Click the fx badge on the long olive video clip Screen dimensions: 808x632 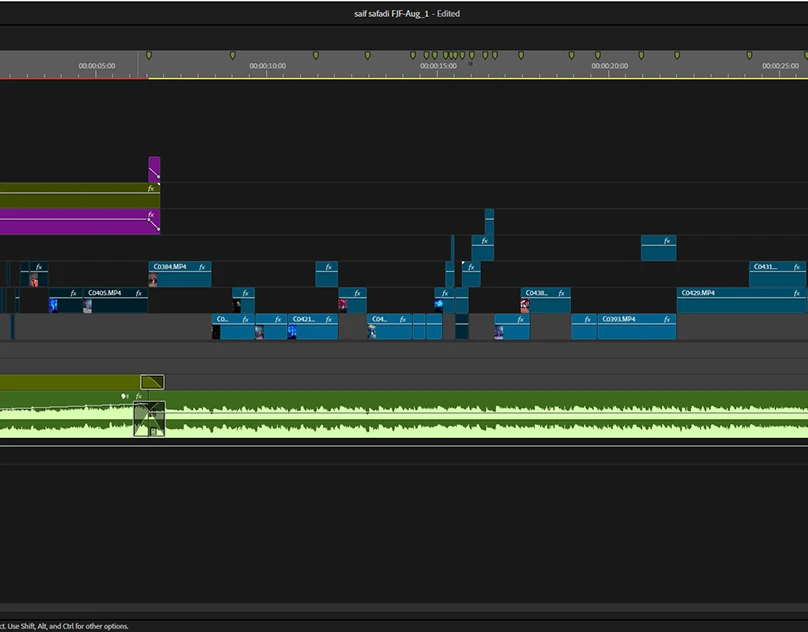click(x=151, y=188)
